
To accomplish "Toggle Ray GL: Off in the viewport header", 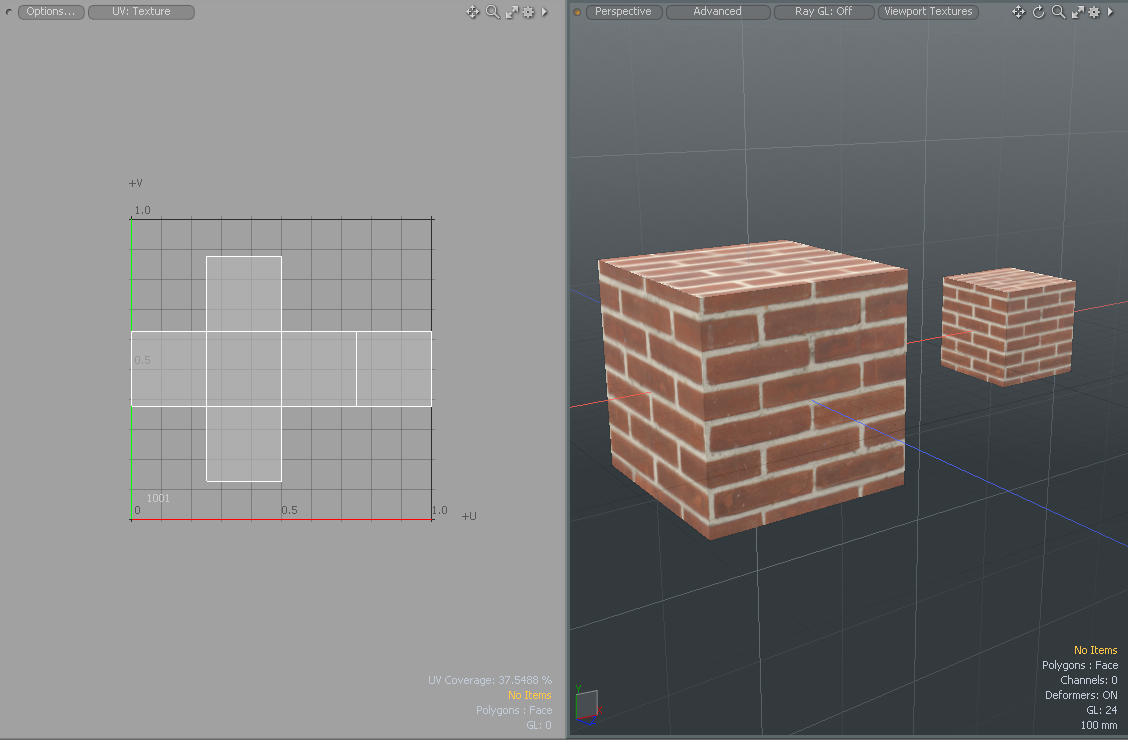I will 823,12.
